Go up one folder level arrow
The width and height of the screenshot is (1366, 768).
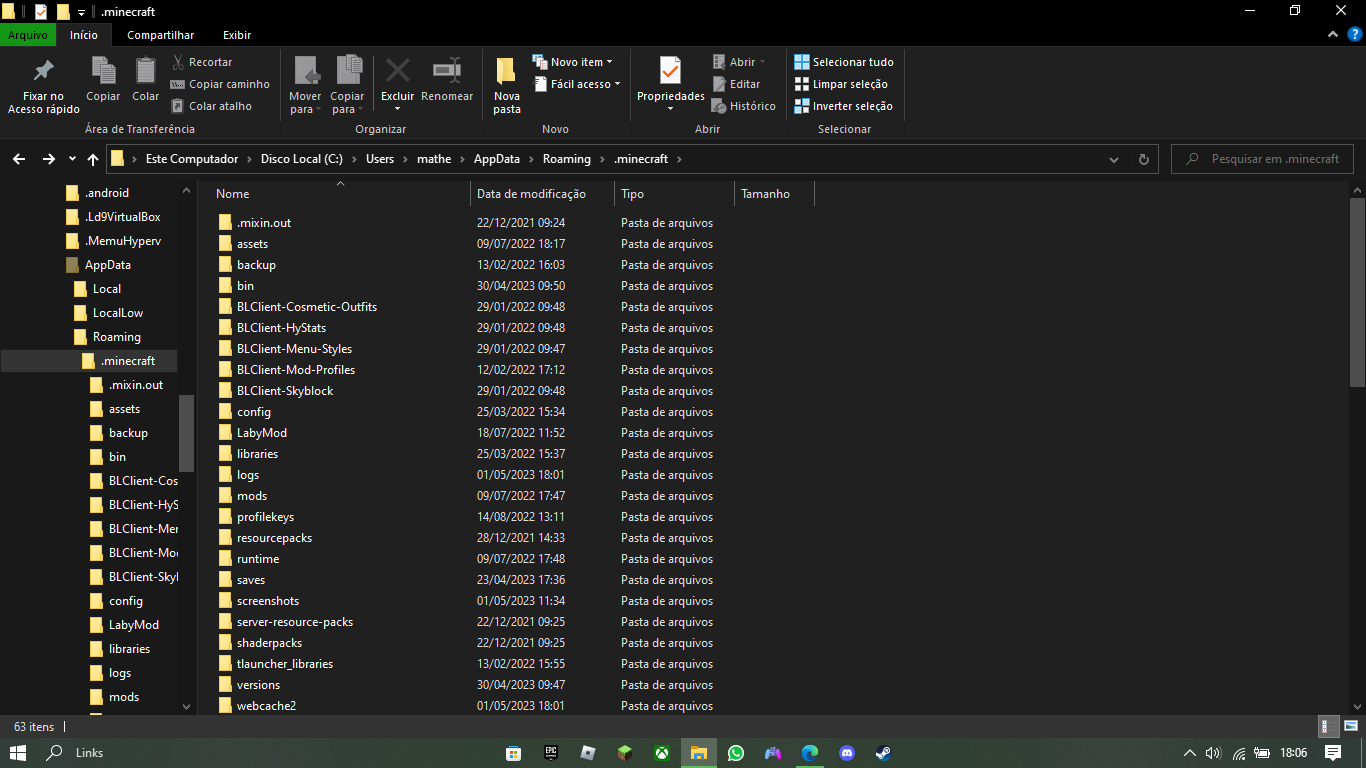(x=93, y=159)
